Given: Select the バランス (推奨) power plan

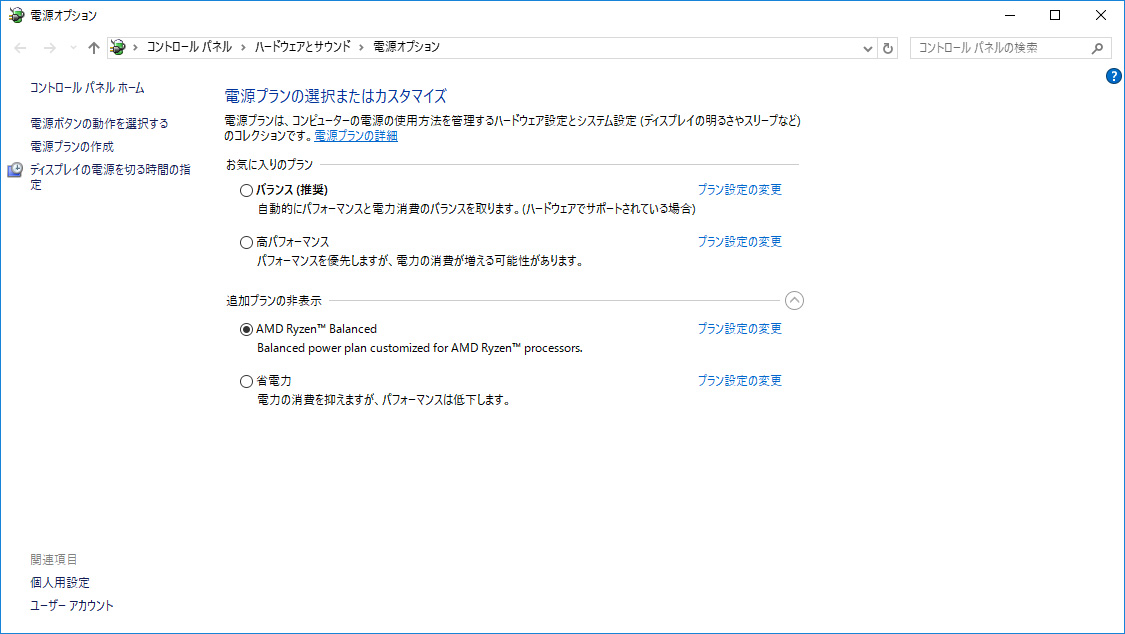Looking at the screenshot, I should [246, 190].
